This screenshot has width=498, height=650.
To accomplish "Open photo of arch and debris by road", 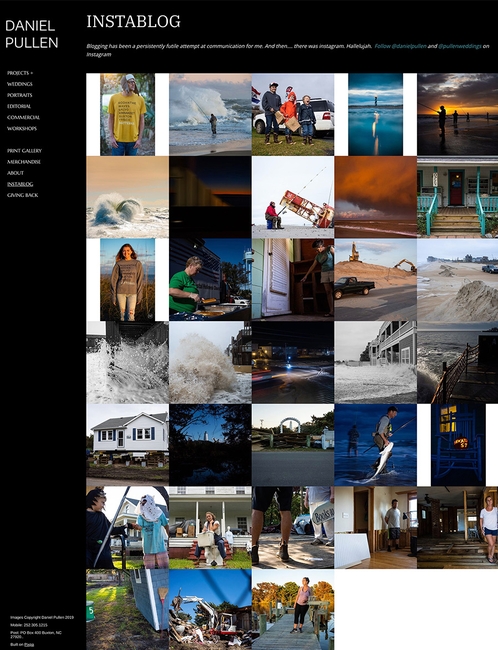I will 293,445.
